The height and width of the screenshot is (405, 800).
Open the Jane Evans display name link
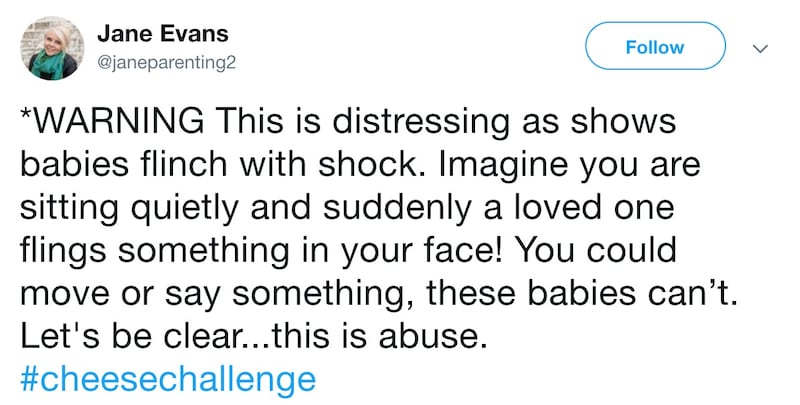[163, 33]
